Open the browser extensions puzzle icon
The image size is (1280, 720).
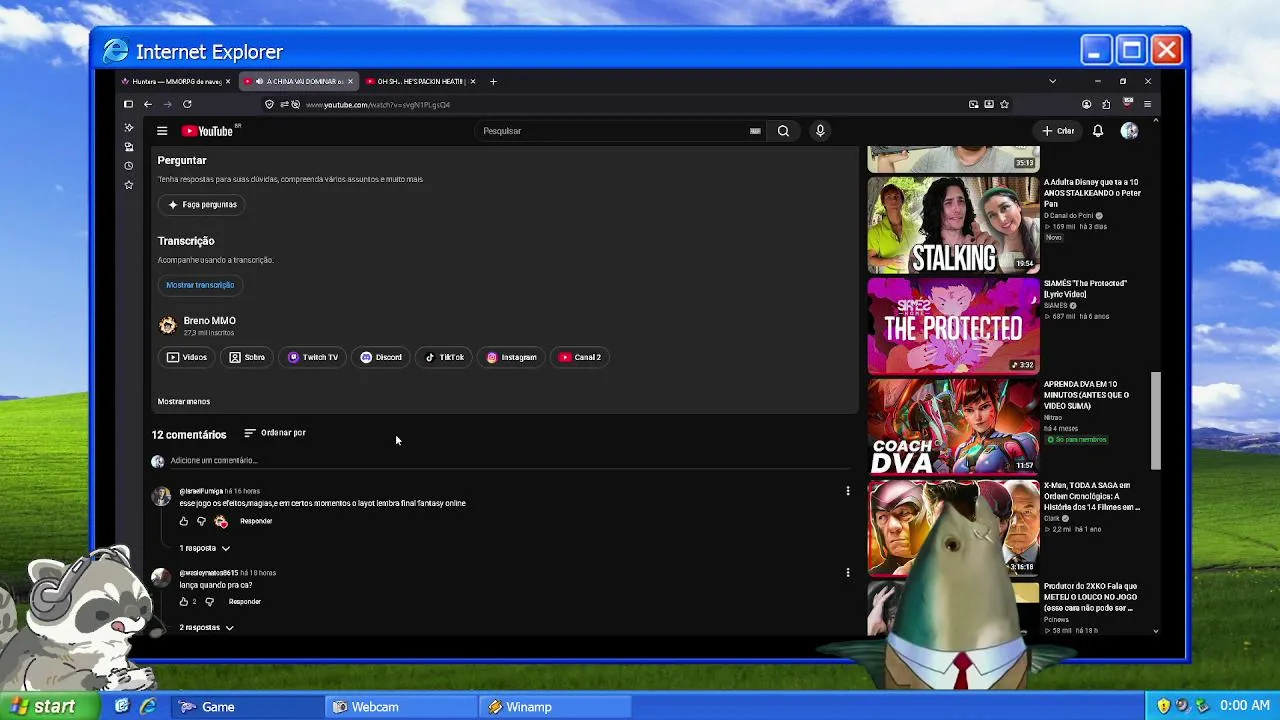coord(1106,104)
